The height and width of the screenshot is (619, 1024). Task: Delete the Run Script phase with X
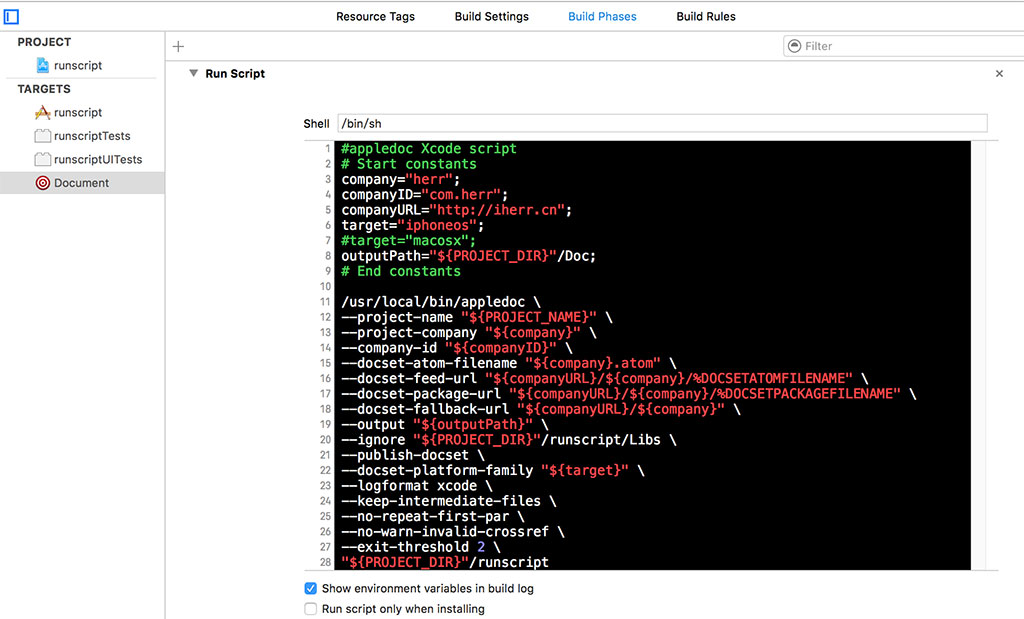999,74
